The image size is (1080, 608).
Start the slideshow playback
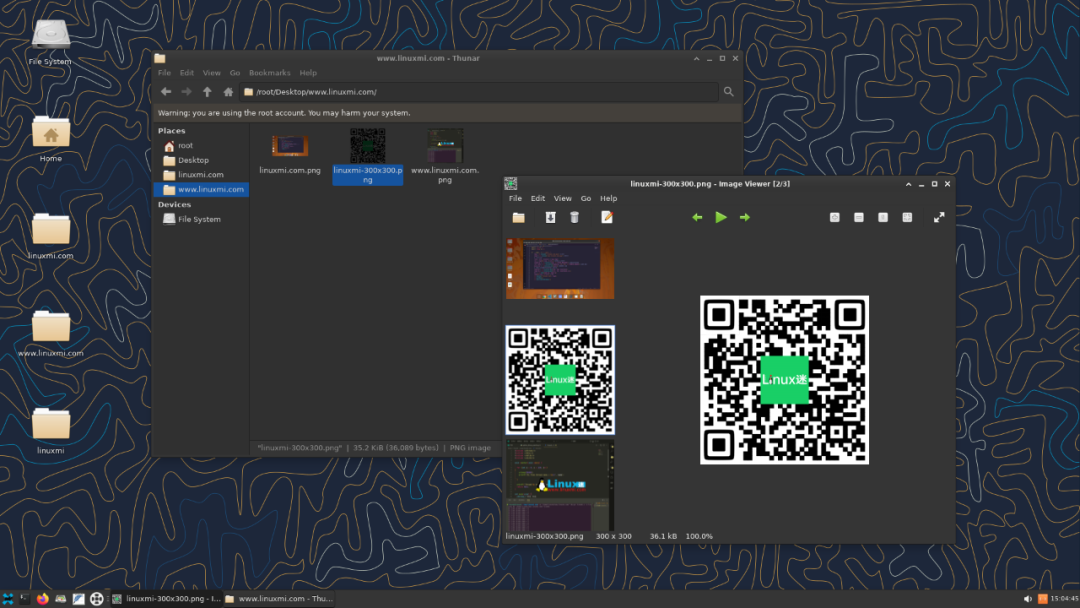click(x=721, y=217)
